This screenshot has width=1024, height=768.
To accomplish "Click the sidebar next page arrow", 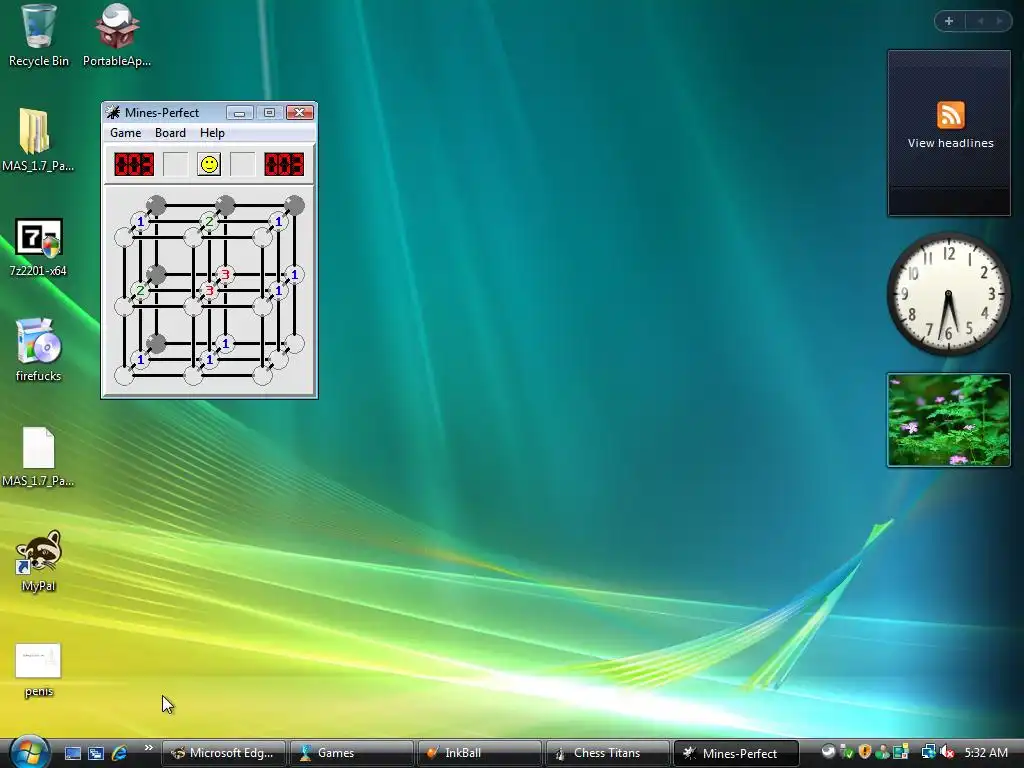I will pos(999,21).
